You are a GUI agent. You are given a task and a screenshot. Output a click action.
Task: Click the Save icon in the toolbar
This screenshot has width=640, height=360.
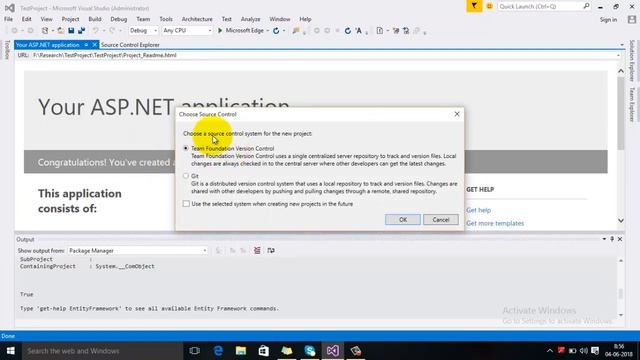(x=71, y=31)
